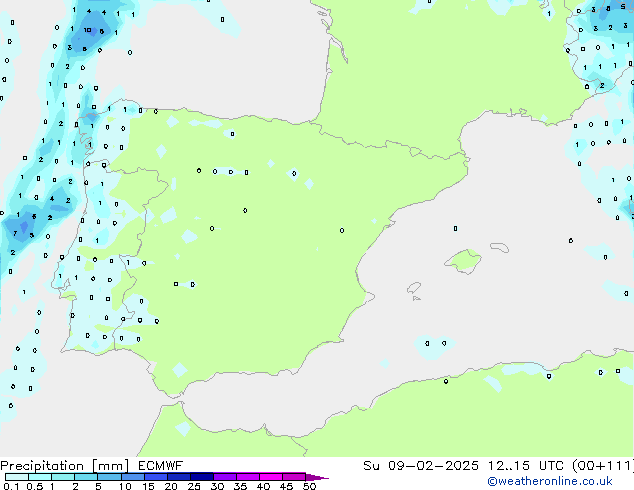Click the above-50 arrow tip of legend
Image resolution: width=634 pixels, height=490 pixels.
tap(317, 477)
